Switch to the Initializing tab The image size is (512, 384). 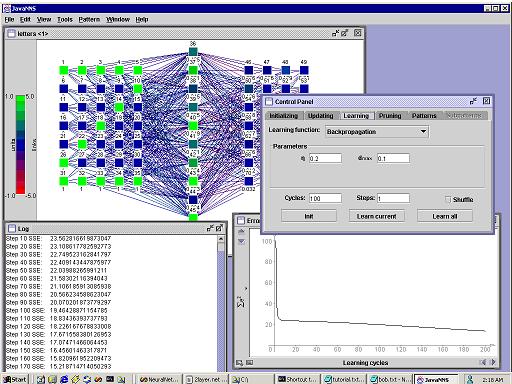[x=284, y=116]
